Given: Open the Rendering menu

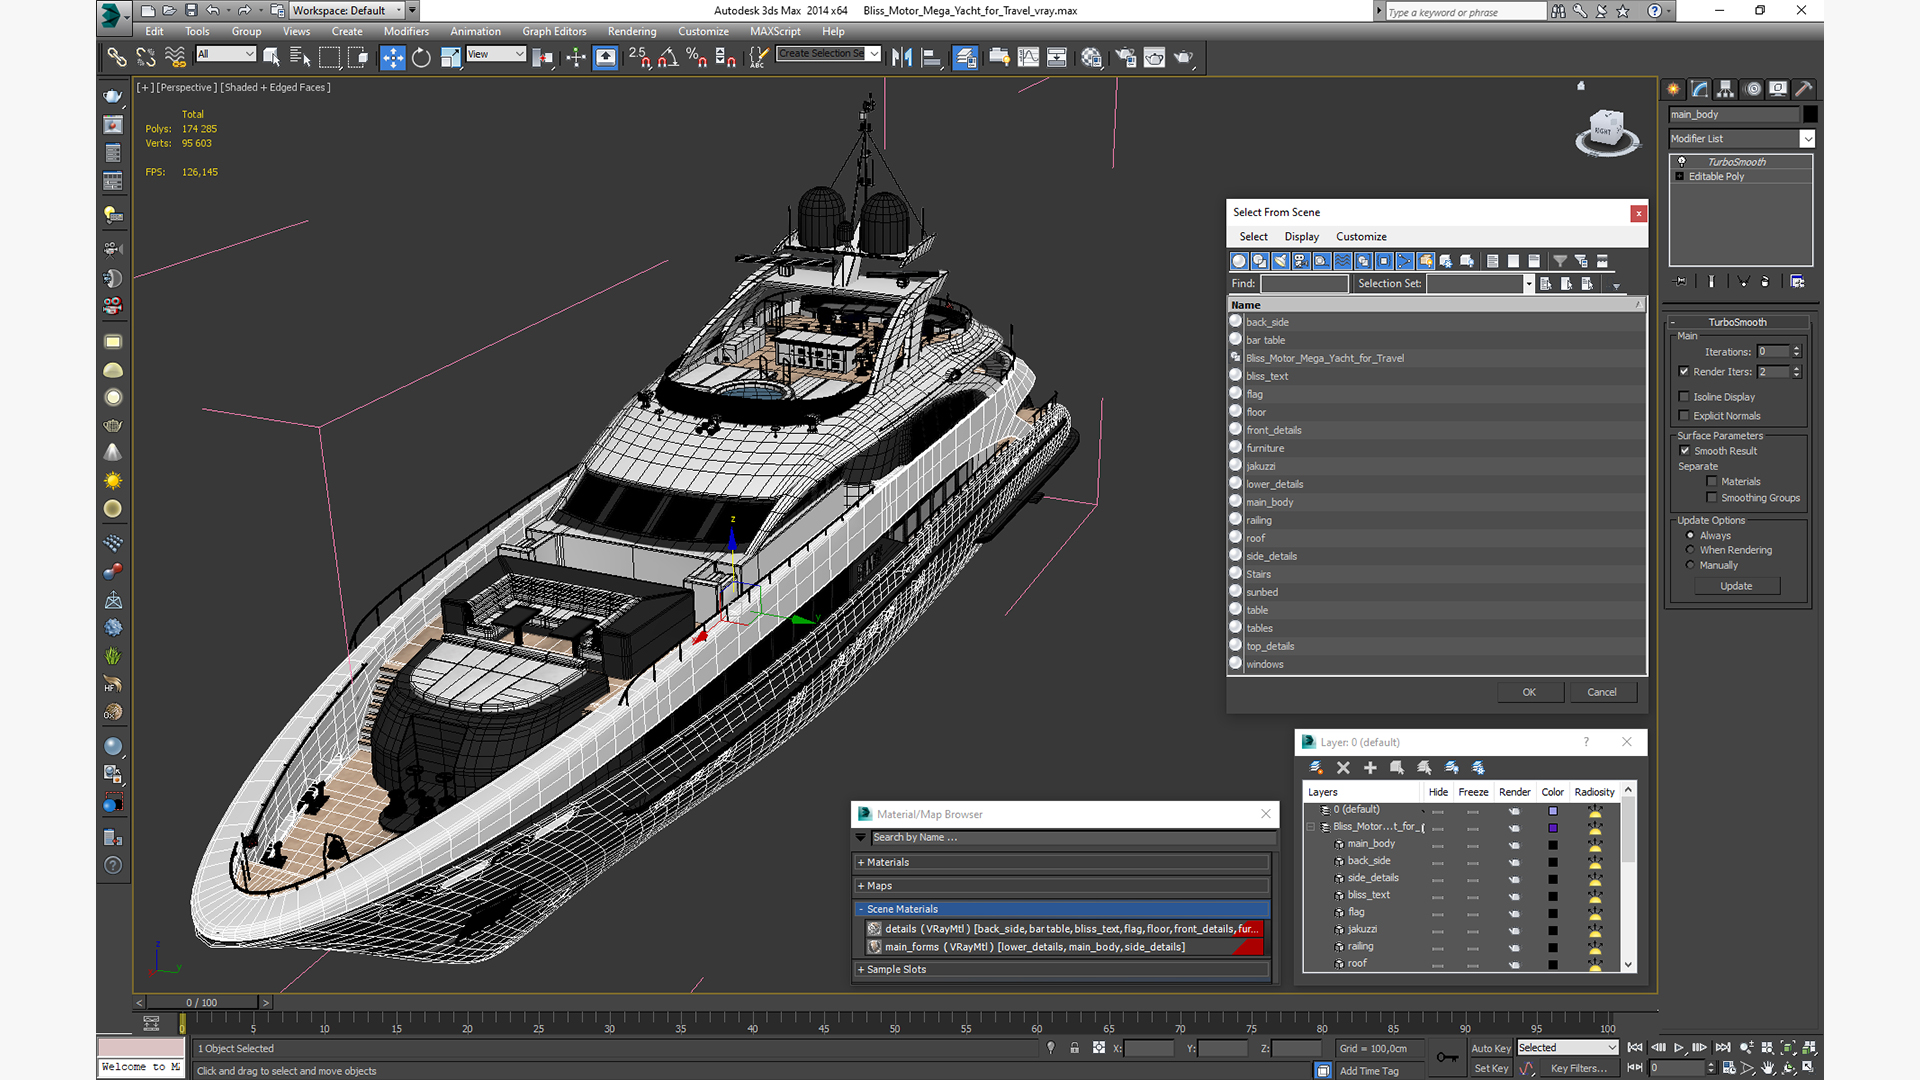Looking at the screenshot, I should pyautogui.click(x=631, y=31).
